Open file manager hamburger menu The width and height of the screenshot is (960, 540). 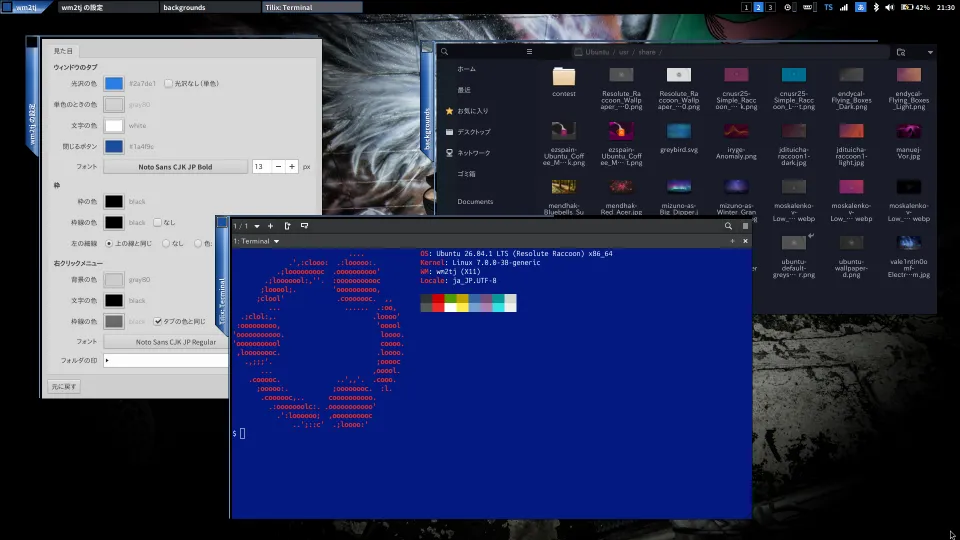tap(530, 52)
